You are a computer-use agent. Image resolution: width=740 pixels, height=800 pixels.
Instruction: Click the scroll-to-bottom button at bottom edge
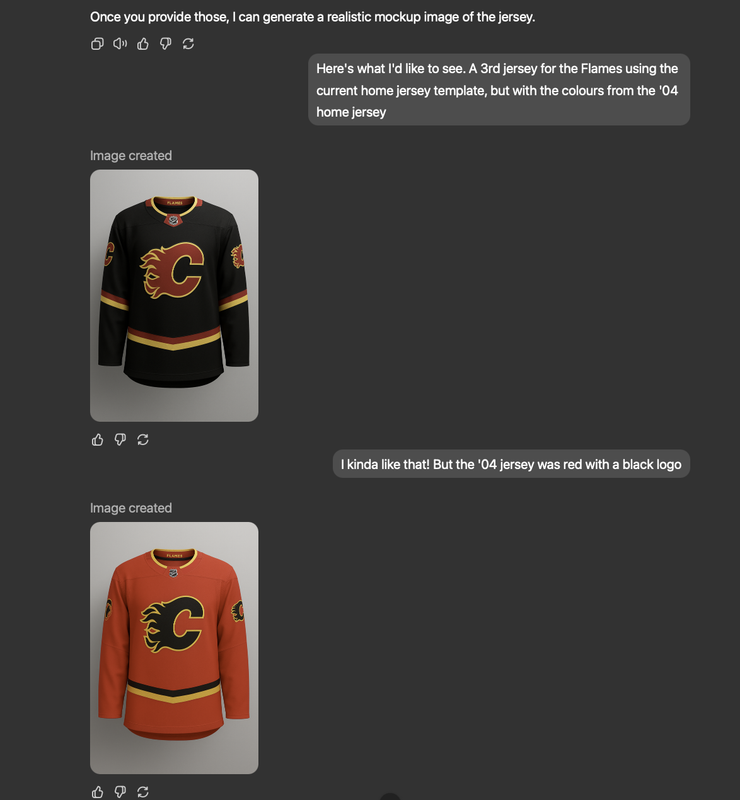[x=390, y=796]
